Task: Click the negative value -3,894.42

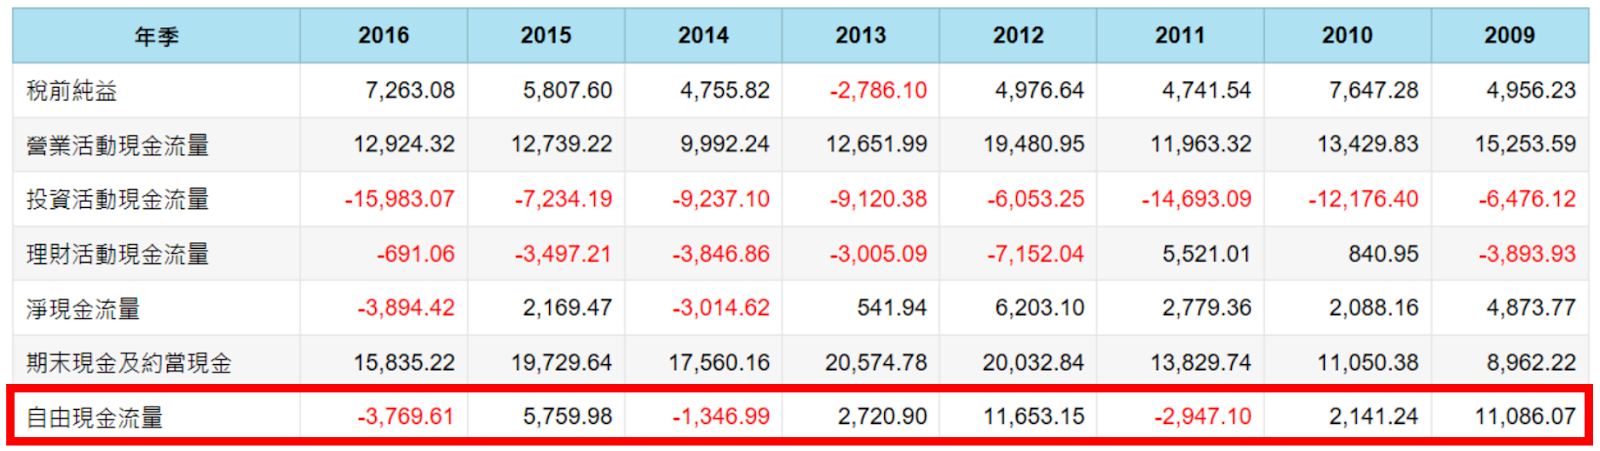Action: pyautogui.click(x=406, y=308)
